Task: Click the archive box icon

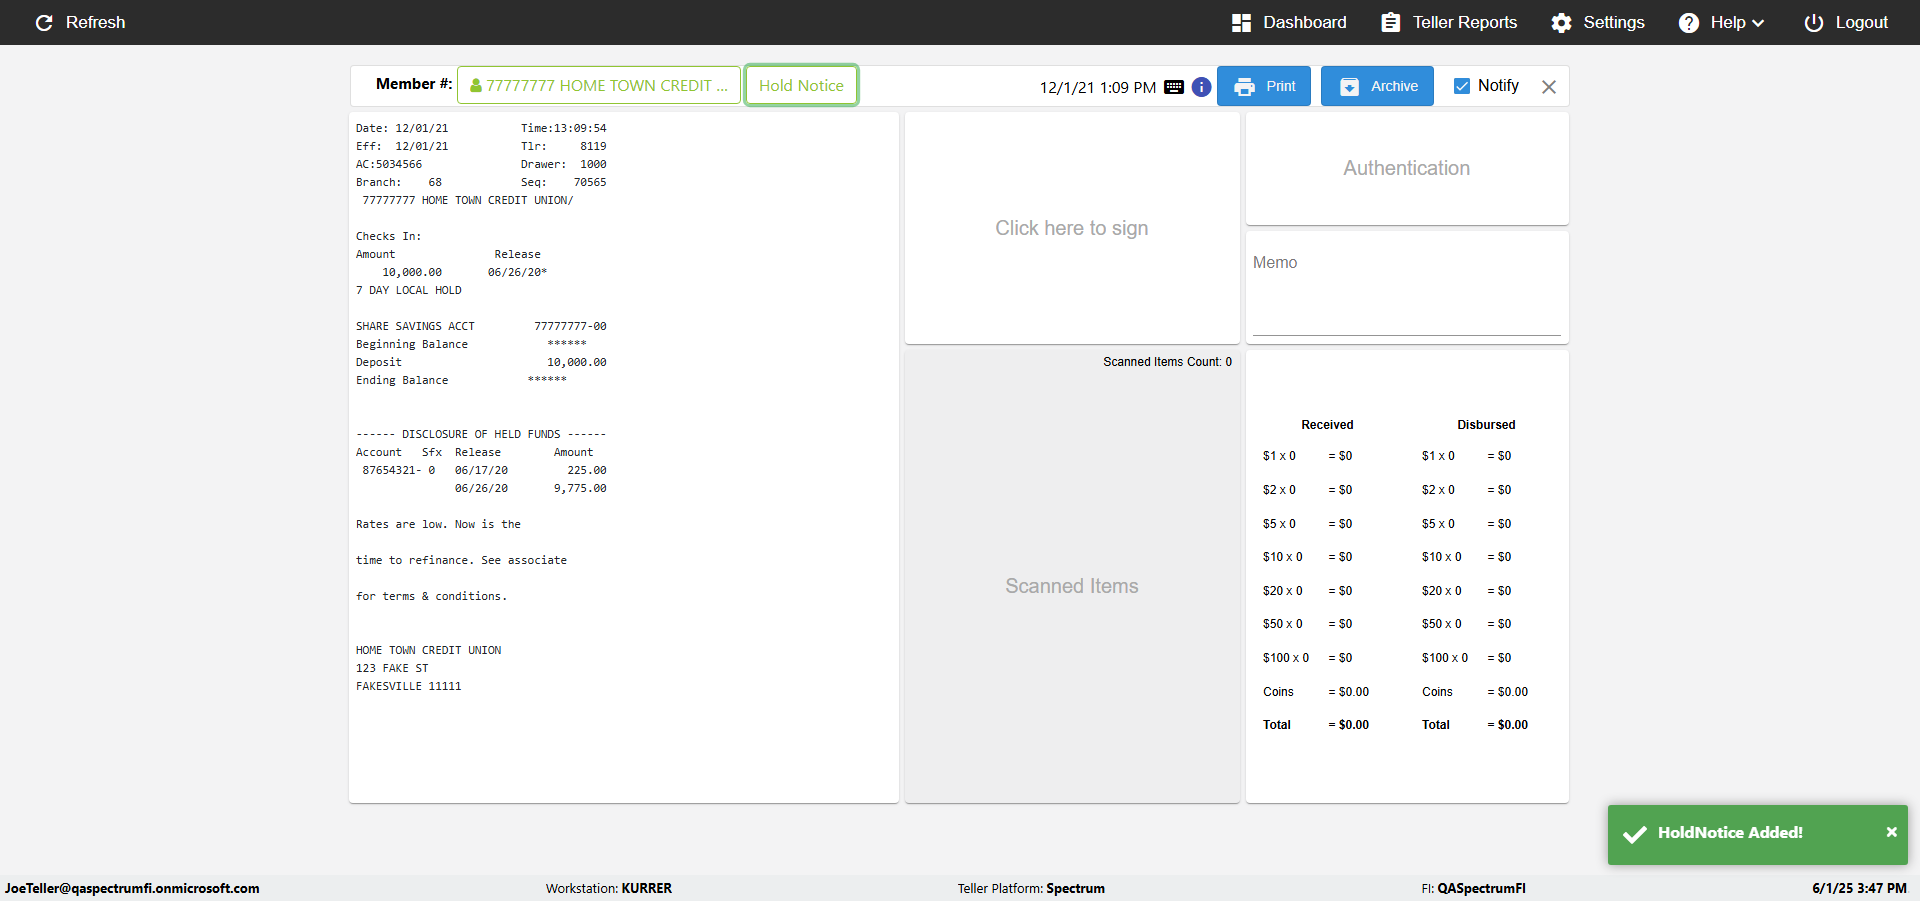Action: point(1349,87)
